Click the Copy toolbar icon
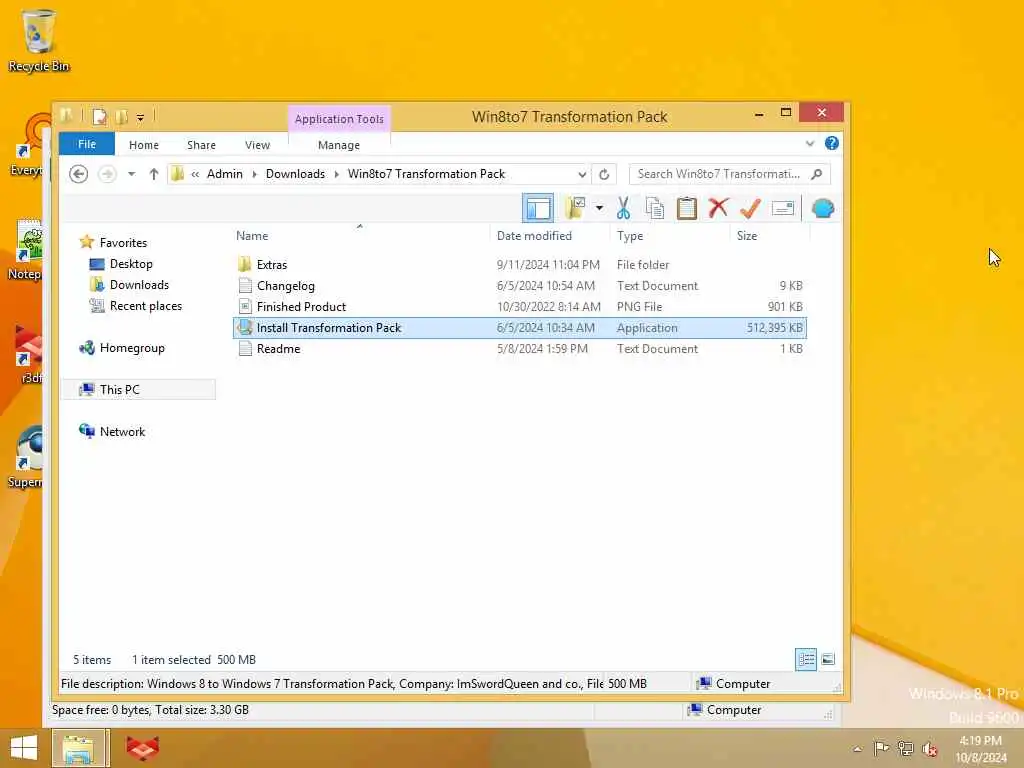Screen dimensions: 1024x768 [x=654, y=208]
